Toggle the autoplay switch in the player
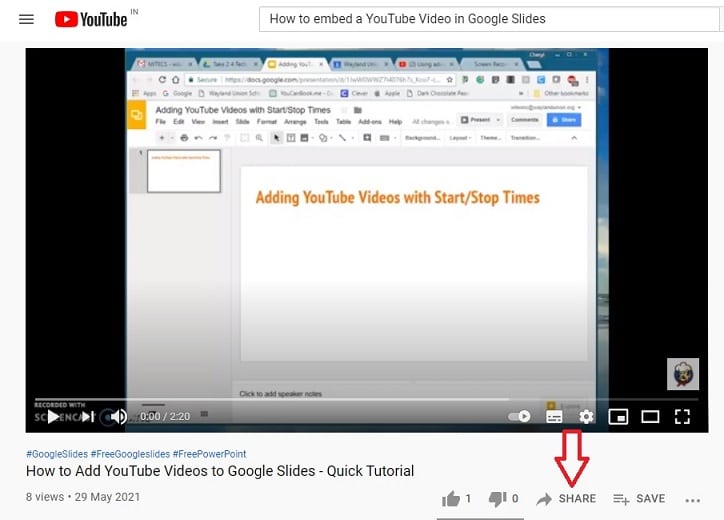The width and height of the screenshot is (724, 520). tap(519, 417)
